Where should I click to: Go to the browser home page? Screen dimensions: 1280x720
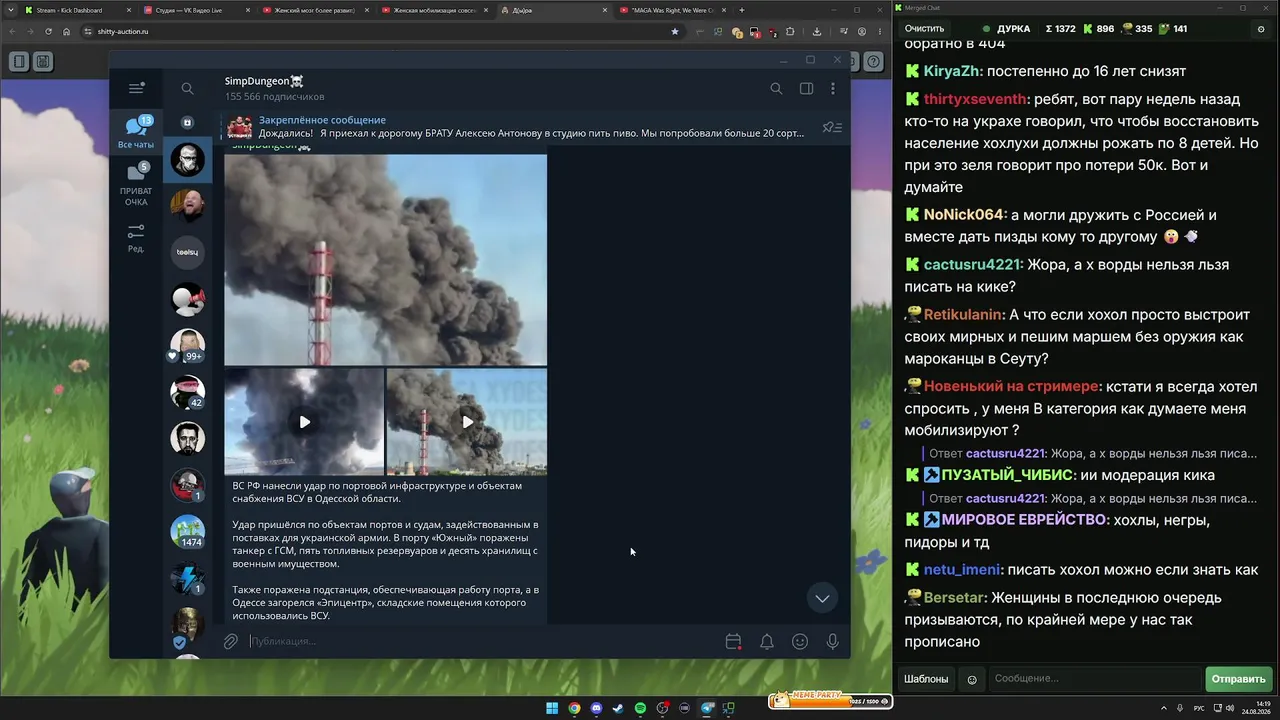click(66, 31)
